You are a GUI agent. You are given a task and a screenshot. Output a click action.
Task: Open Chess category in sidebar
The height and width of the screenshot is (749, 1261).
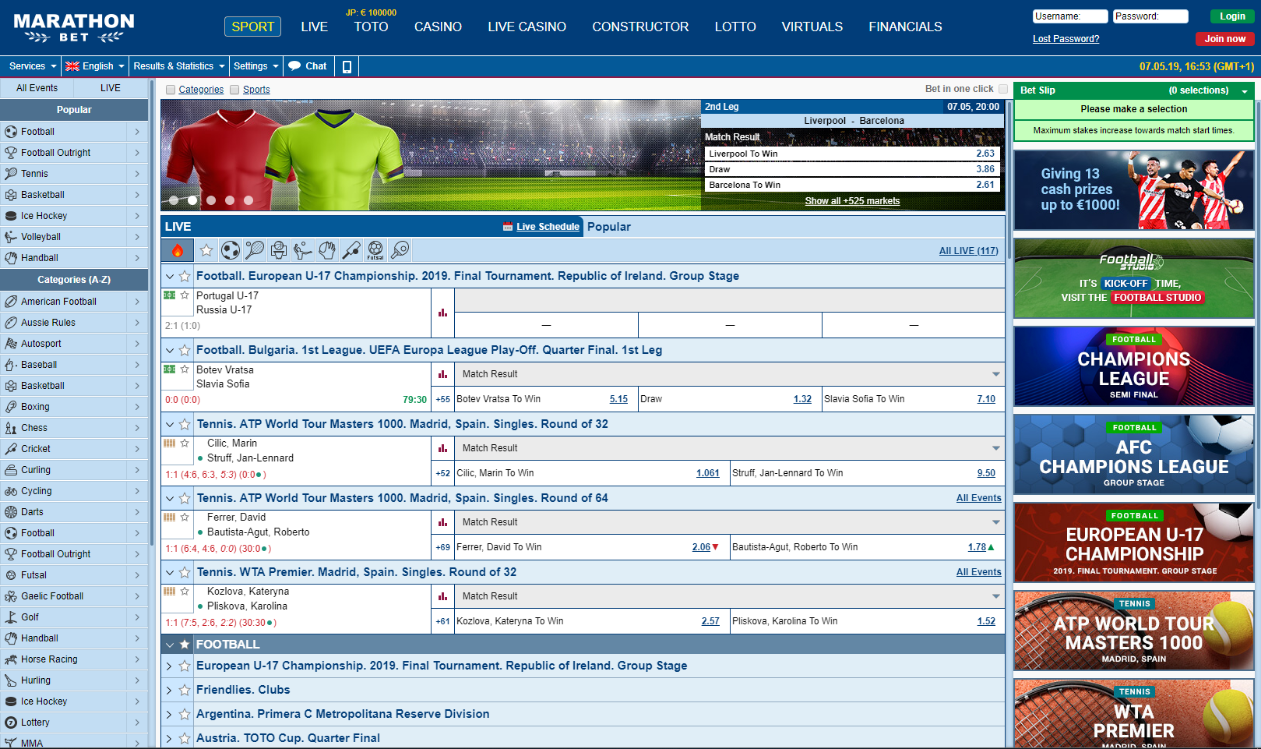(x=74, y=428)
